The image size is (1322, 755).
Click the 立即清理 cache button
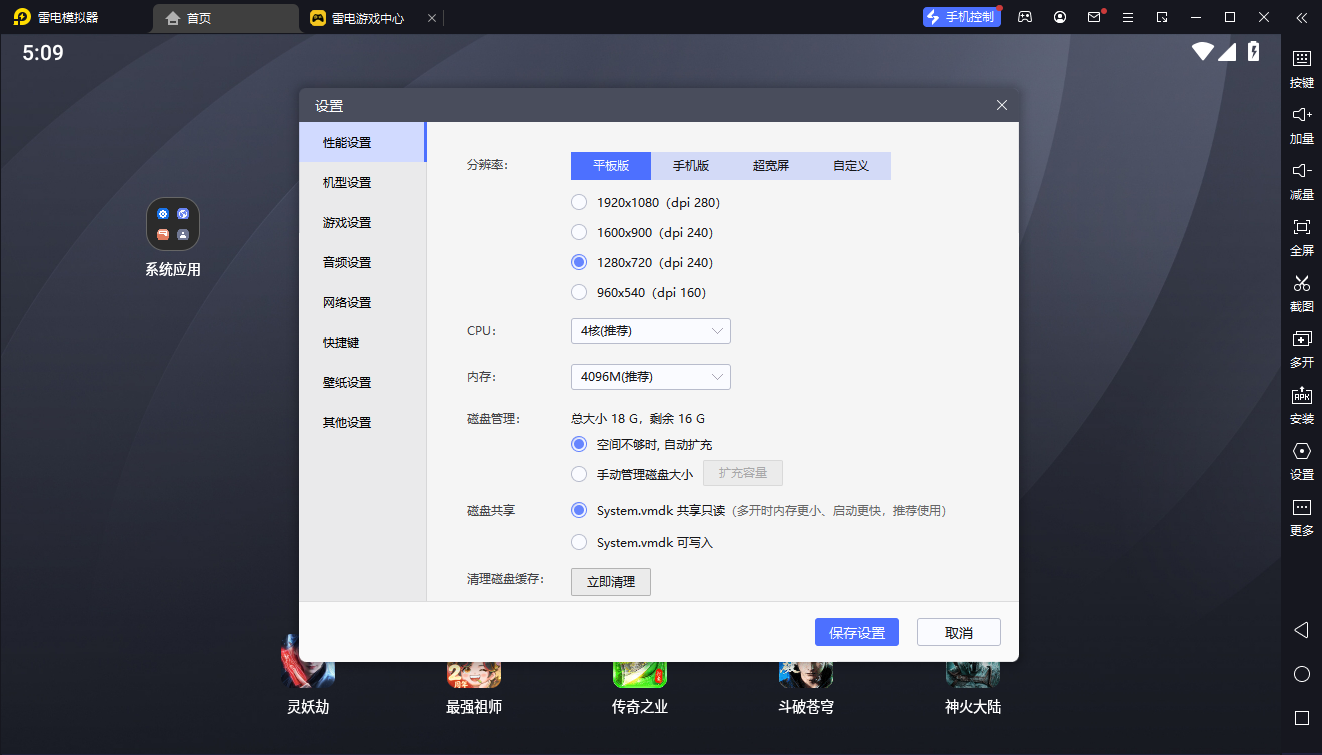point(610,582)
